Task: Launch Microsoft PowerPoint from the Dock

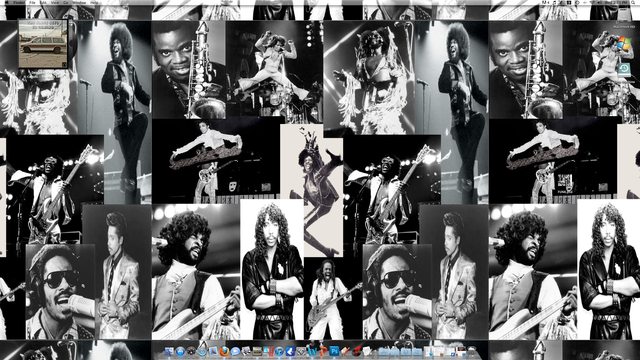Action: [x=322, y=351]
